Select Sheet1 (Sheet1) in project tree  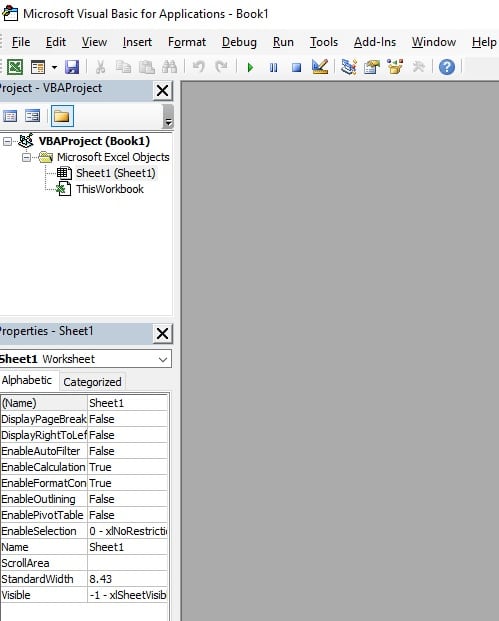[x=116, y=173]
